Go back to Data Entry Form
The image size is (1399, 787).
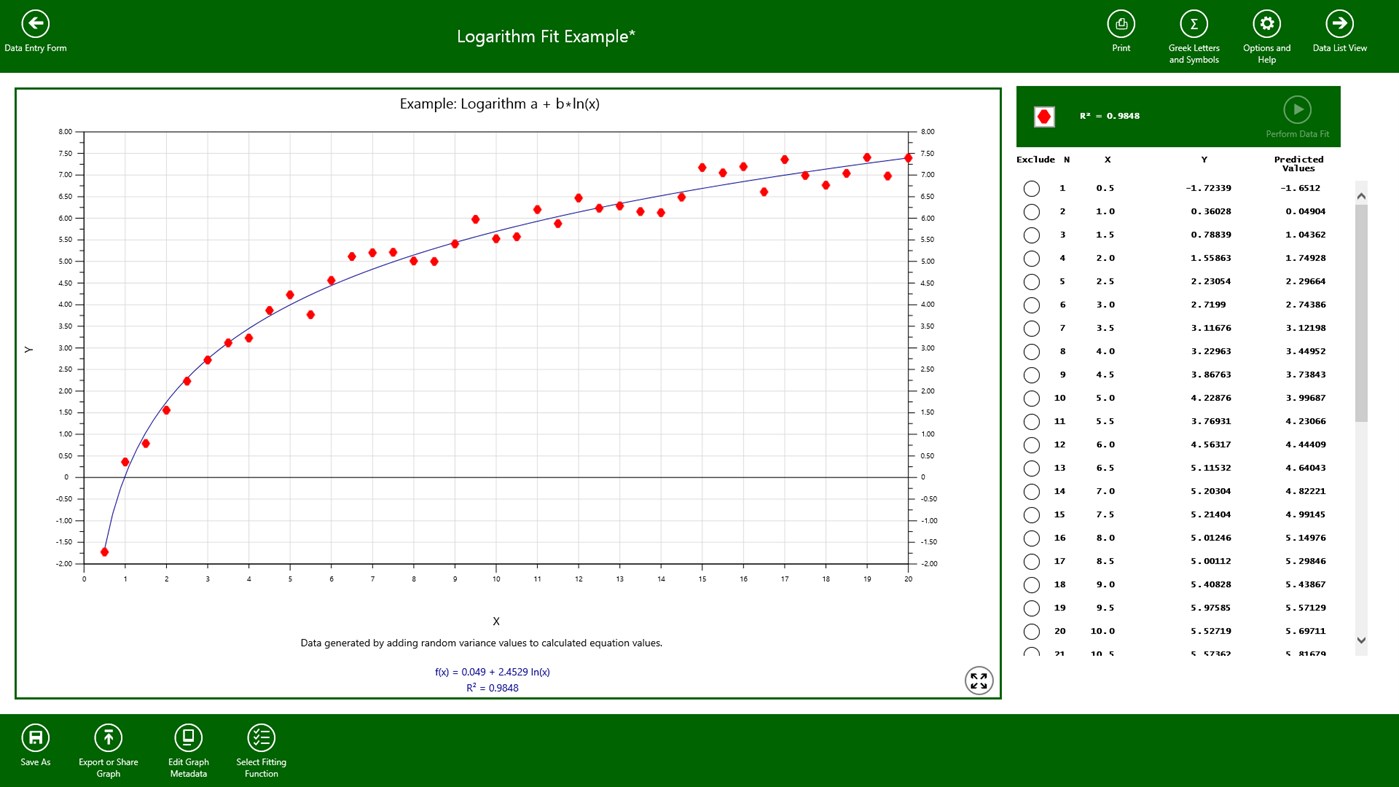pyautogui.click(x=35, y=24)
